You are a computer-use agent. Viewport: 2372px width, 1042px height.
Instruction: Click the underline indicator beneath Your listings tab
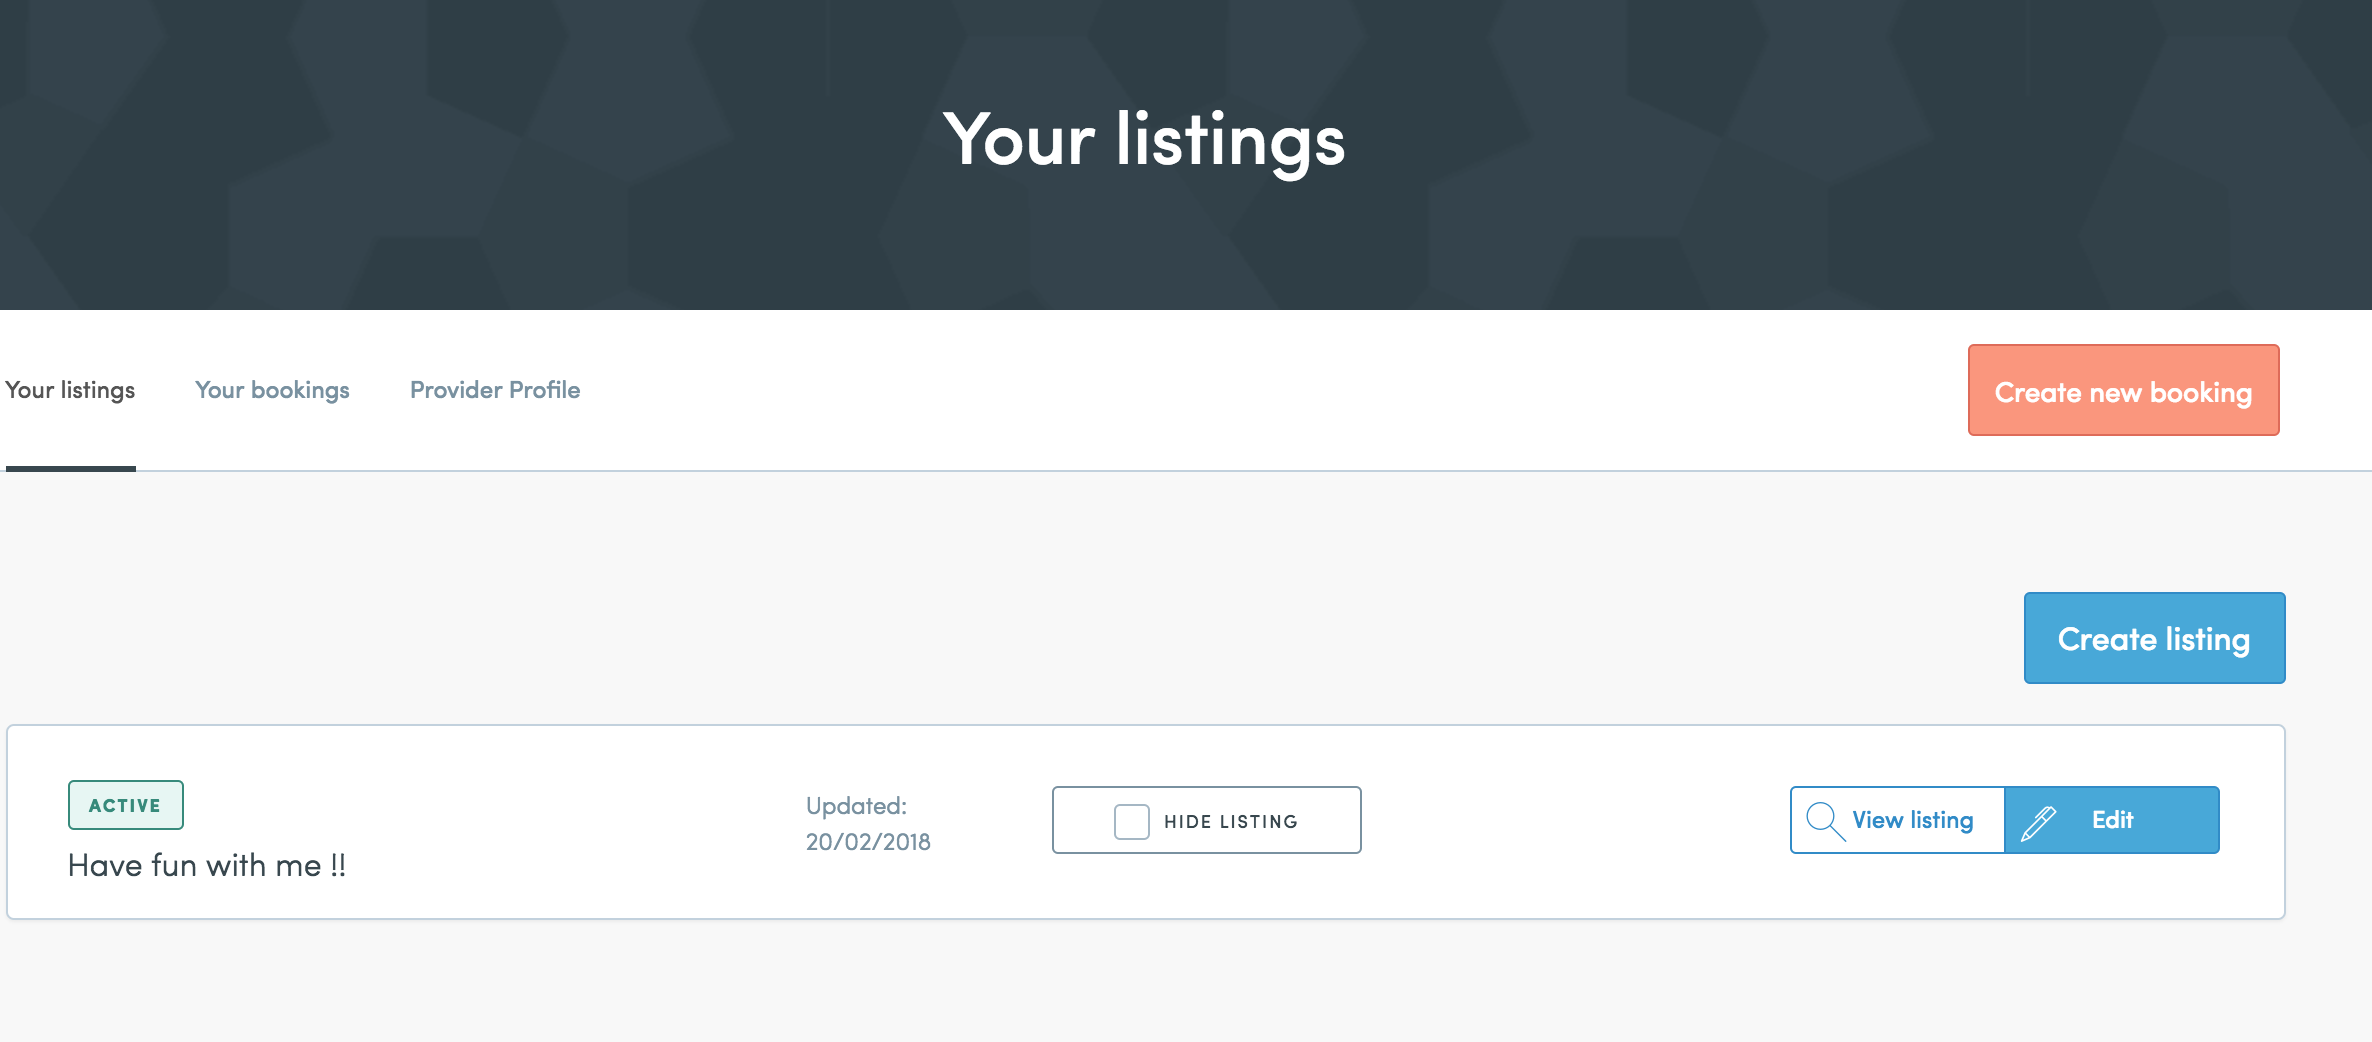coord(70,468)
